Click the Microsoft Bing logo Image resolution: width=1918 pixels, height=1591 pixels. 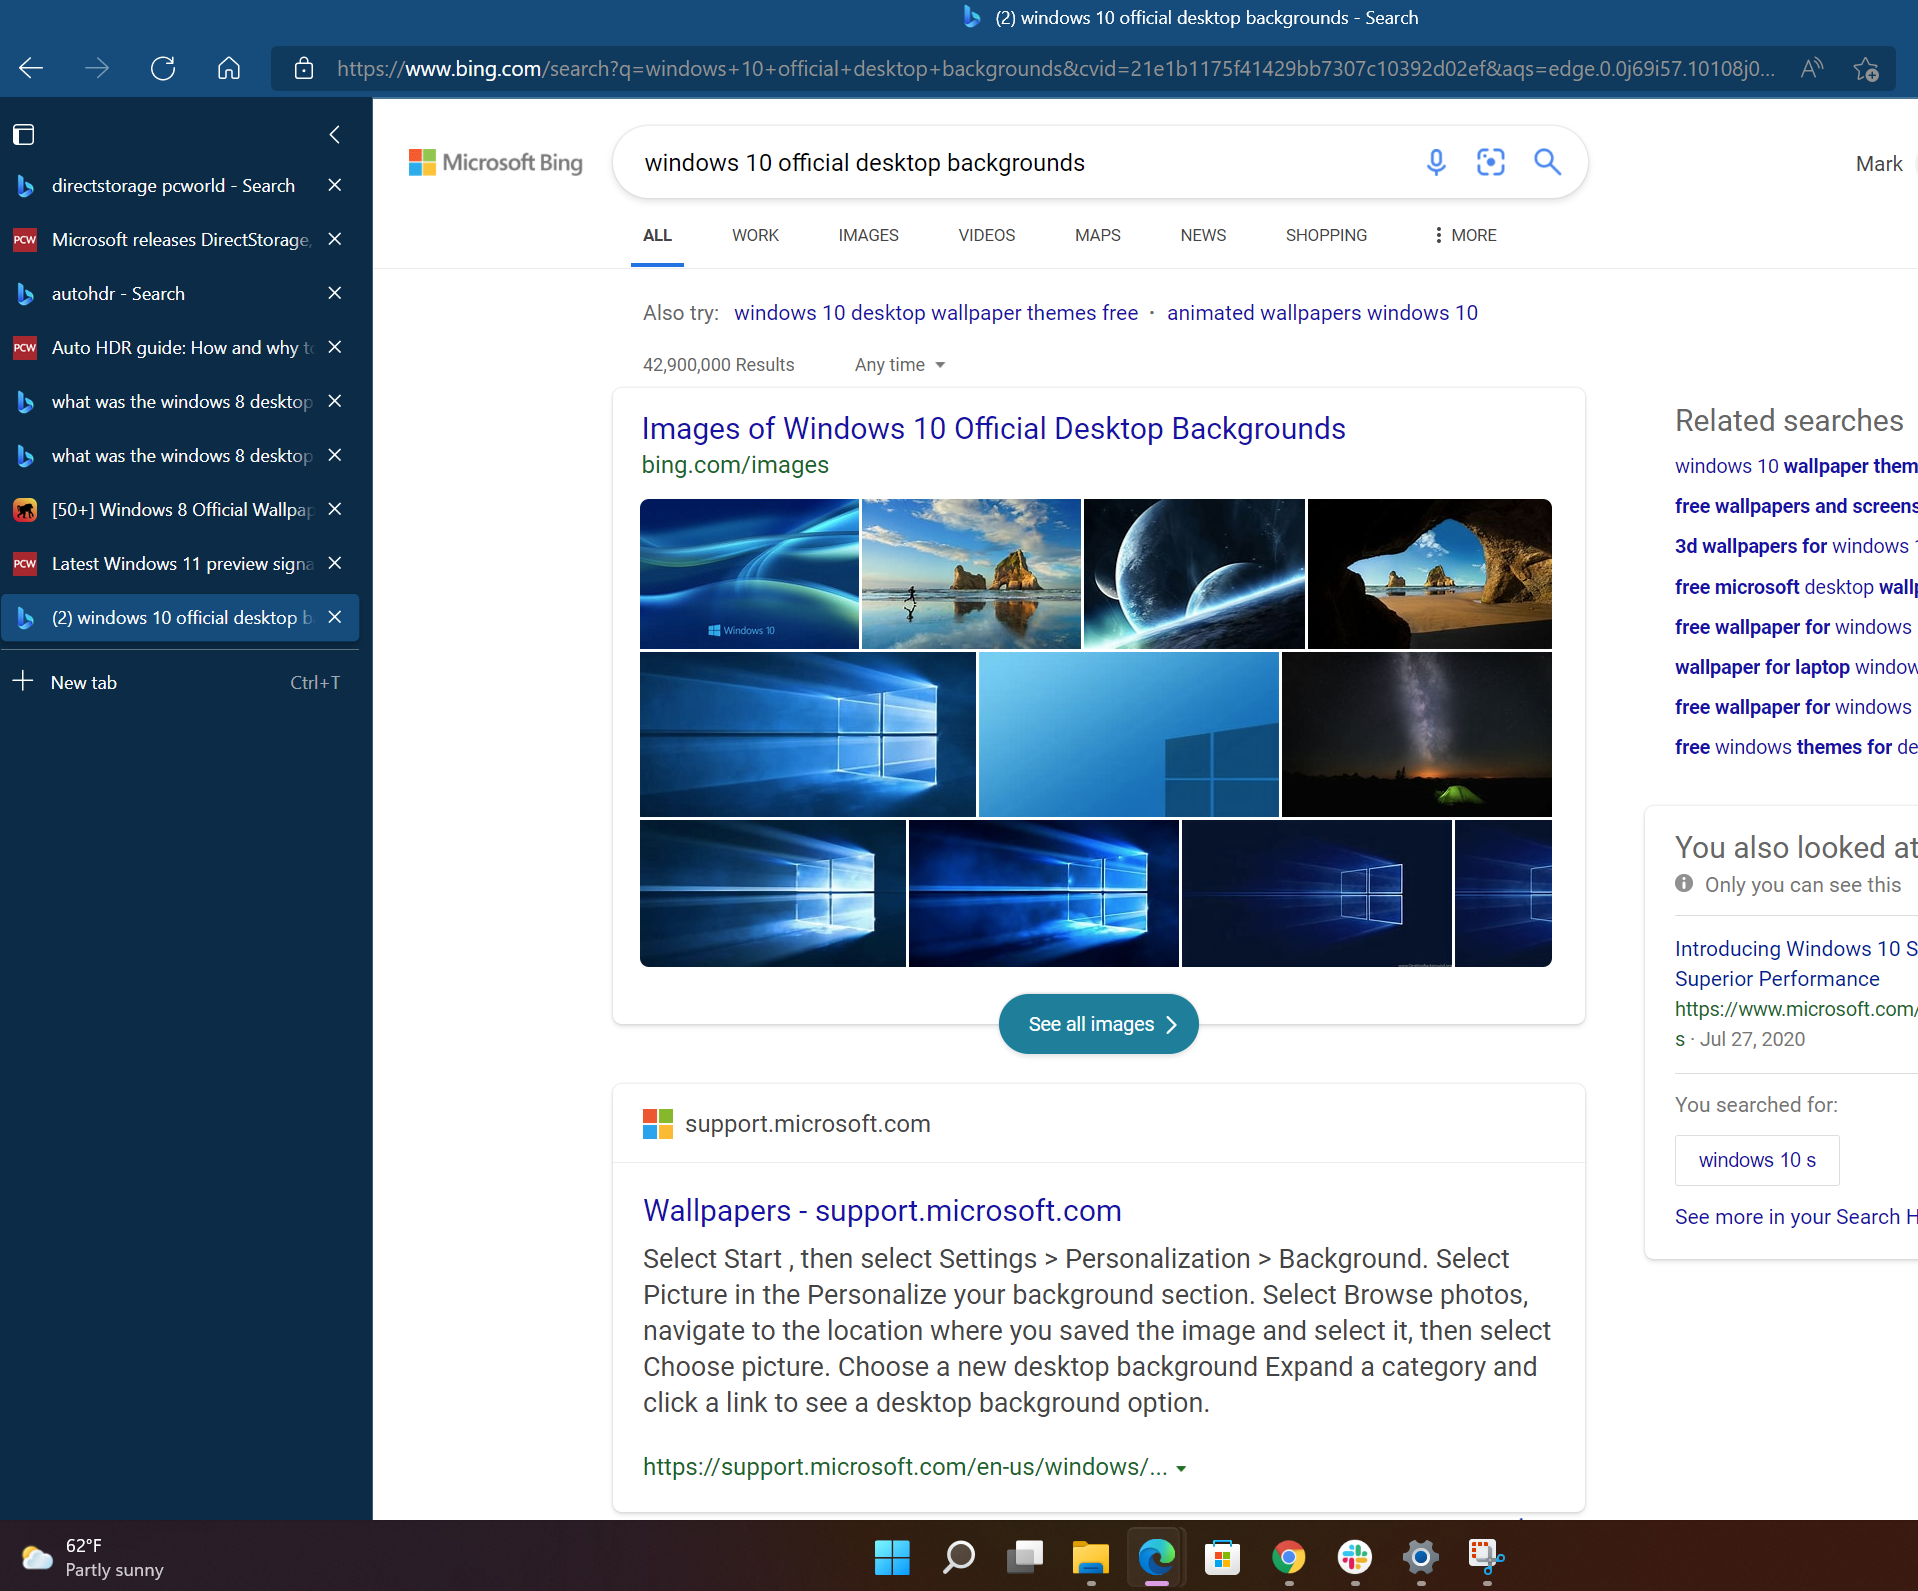click(x=495, y=162)
